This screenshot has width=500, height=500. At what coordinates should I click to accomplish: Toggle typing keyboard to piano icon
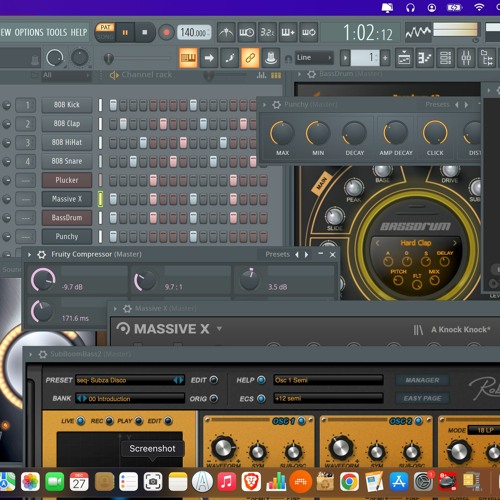click(188, 58)
